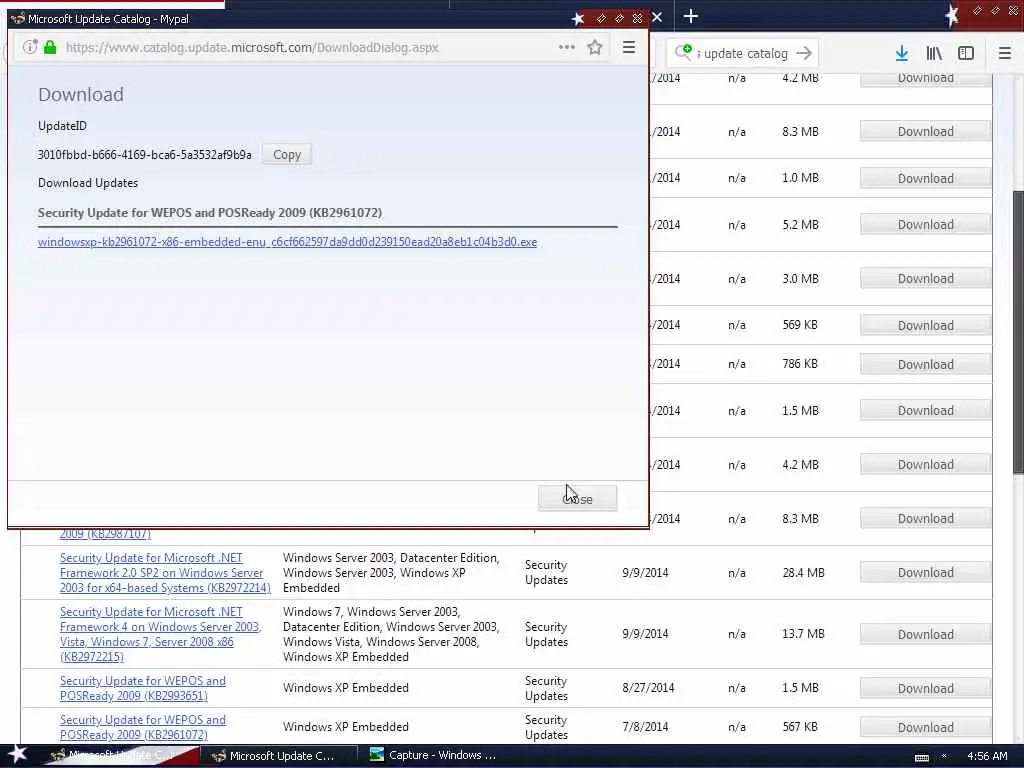Screen dimensions: 1024x768
Task: Click the Microsoft Update Catalog - Mypal title
Action: [108, 19]
